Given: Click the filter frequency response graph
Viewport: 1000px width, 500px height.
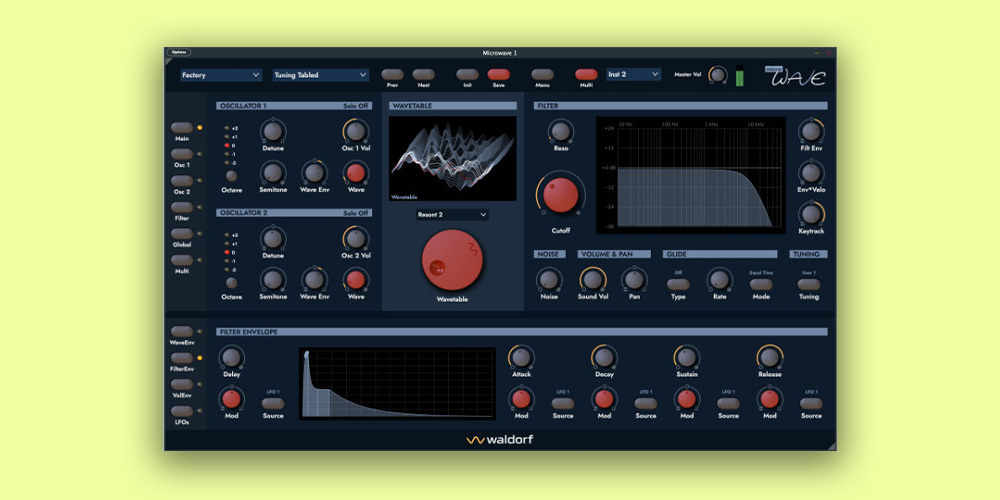Looking at the screenshot, I should click(691, 175).
